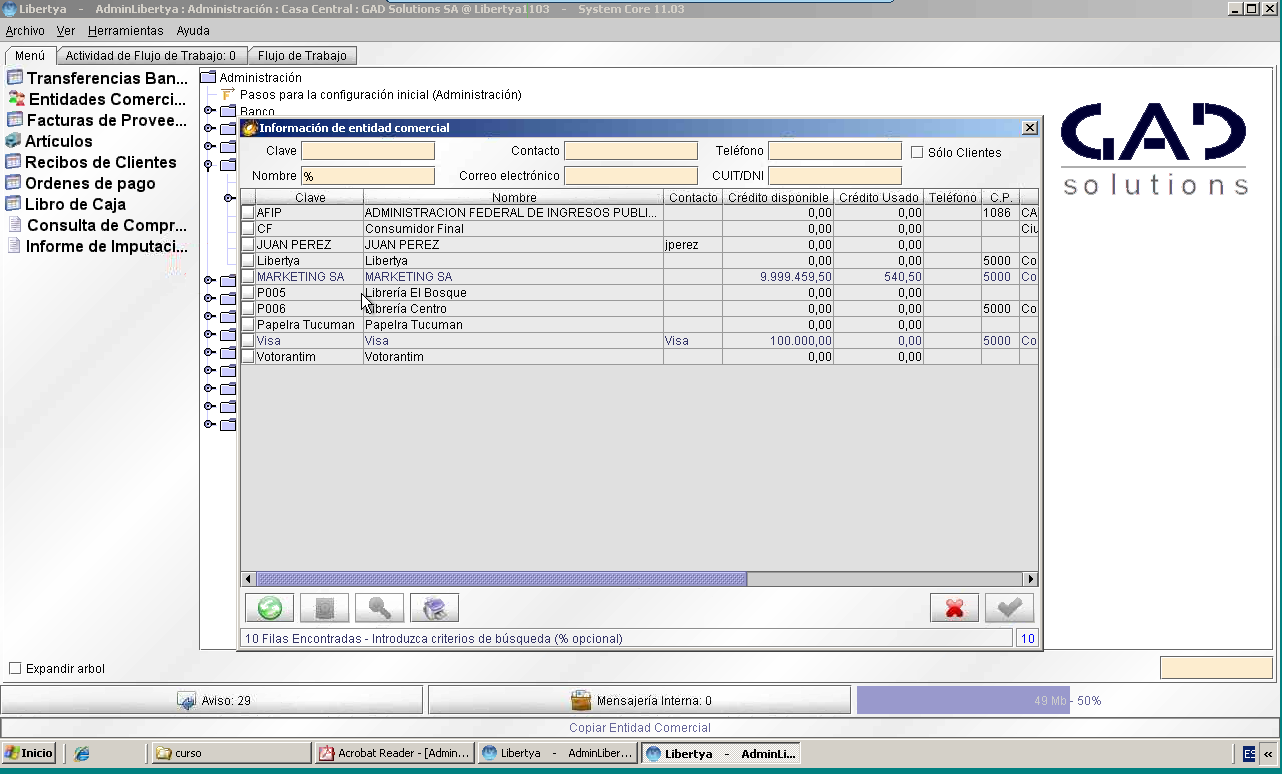
Task: Click the green refresh button in the dialog
Action: pyautogui.click(x=269, y=607)
